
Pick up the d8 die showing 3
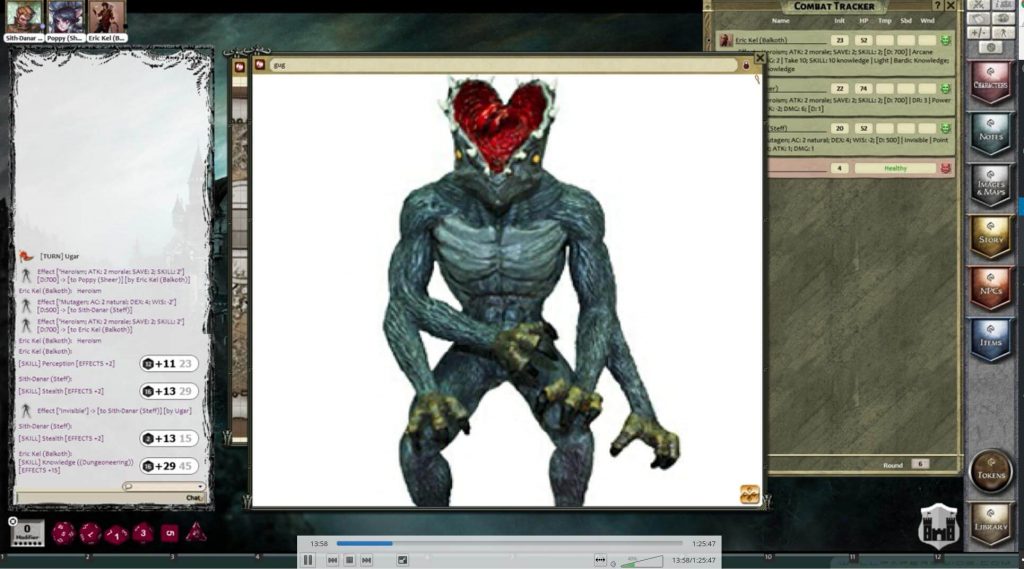(x=143, y=533)
